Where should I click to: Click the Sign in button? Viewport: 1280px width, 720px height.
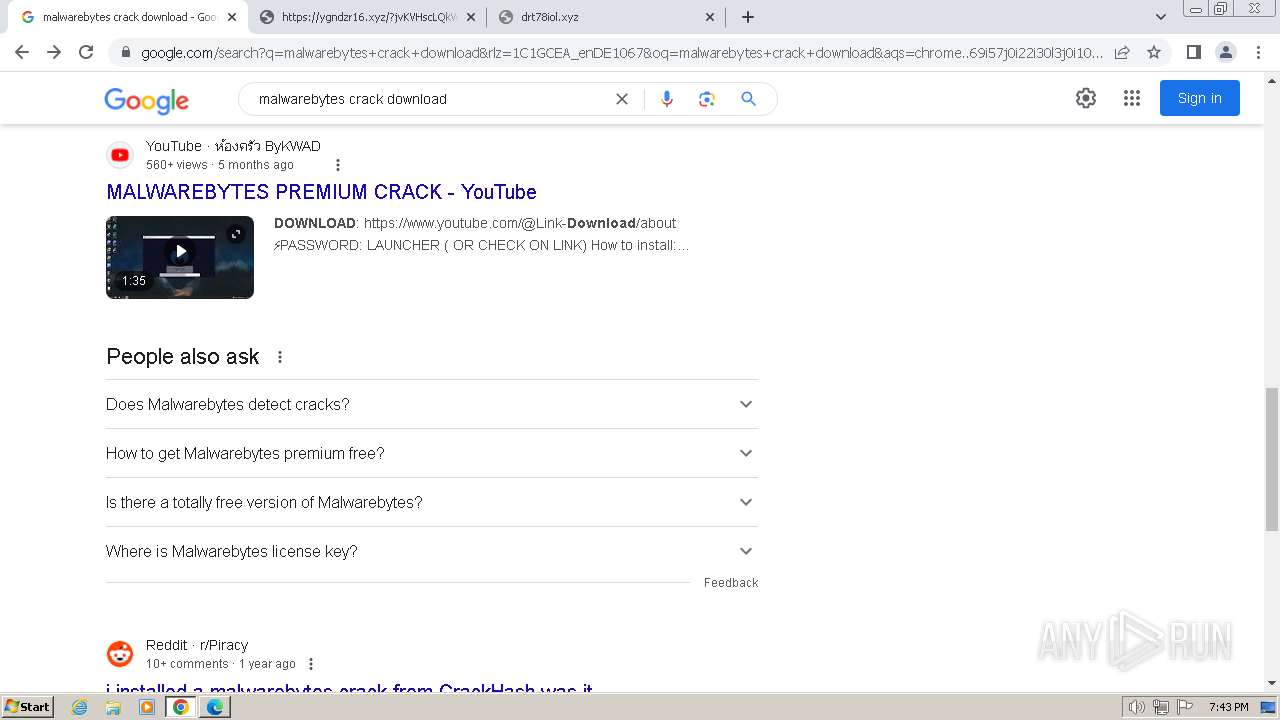coord(1200,98)
